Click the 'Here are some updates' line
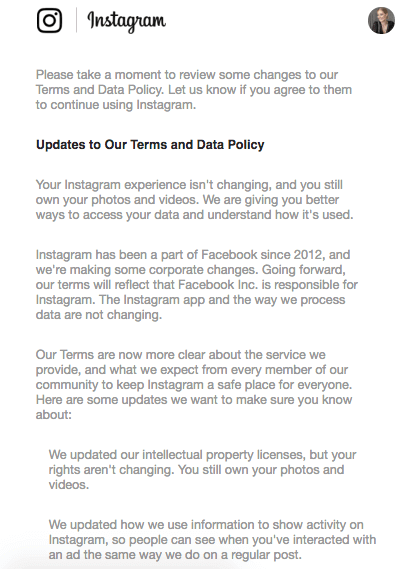This screenshot has height=569, width=420. (194, 400)
